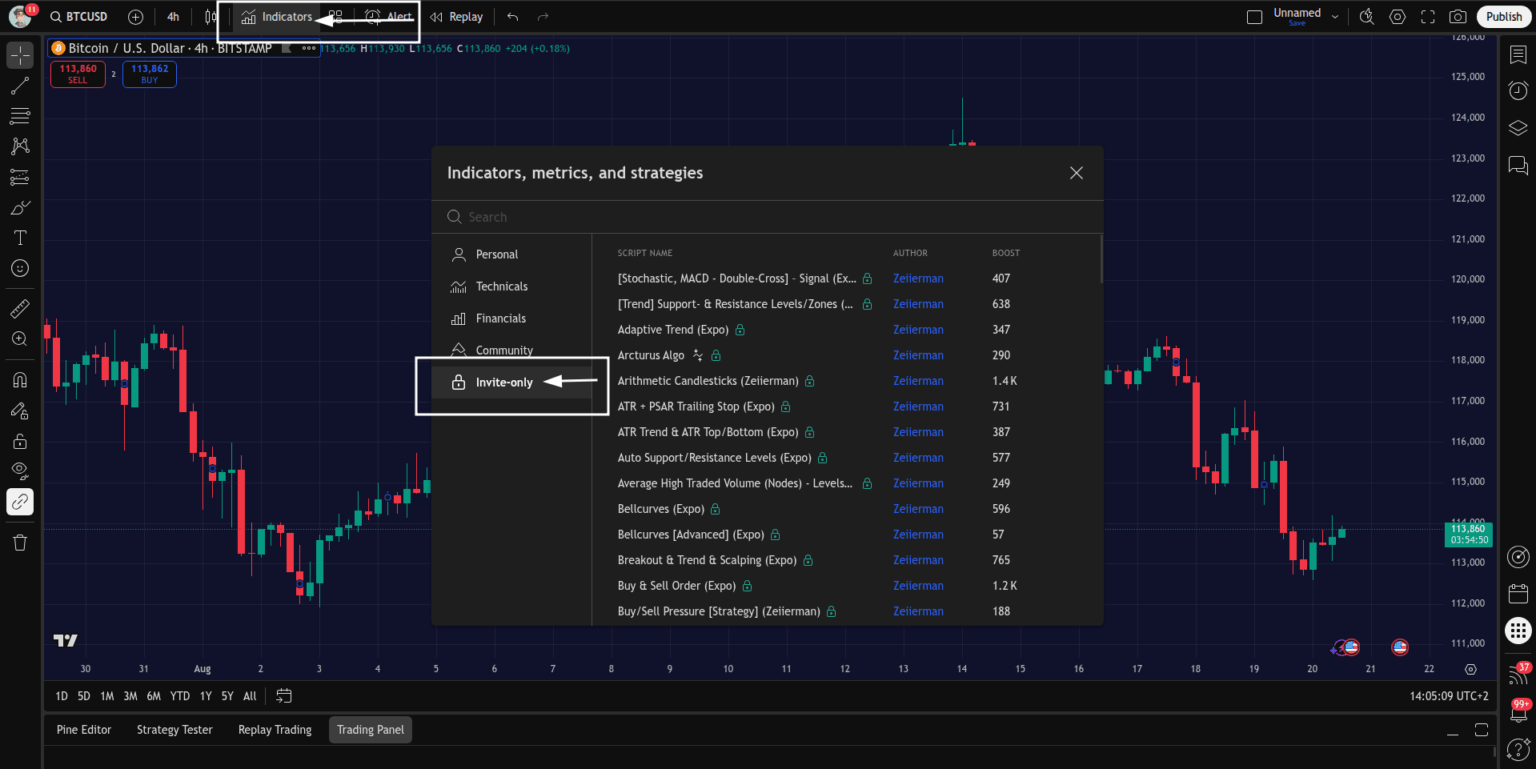
Task: Toggle the drawing sync link icon
Action: pyautogui.click(x=20, y=502)
